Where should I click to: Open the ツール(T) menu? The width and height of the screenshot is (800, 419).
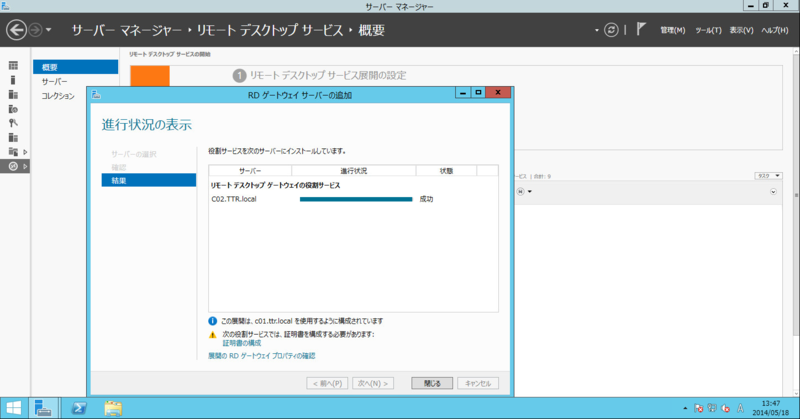(x=708, y=30)
